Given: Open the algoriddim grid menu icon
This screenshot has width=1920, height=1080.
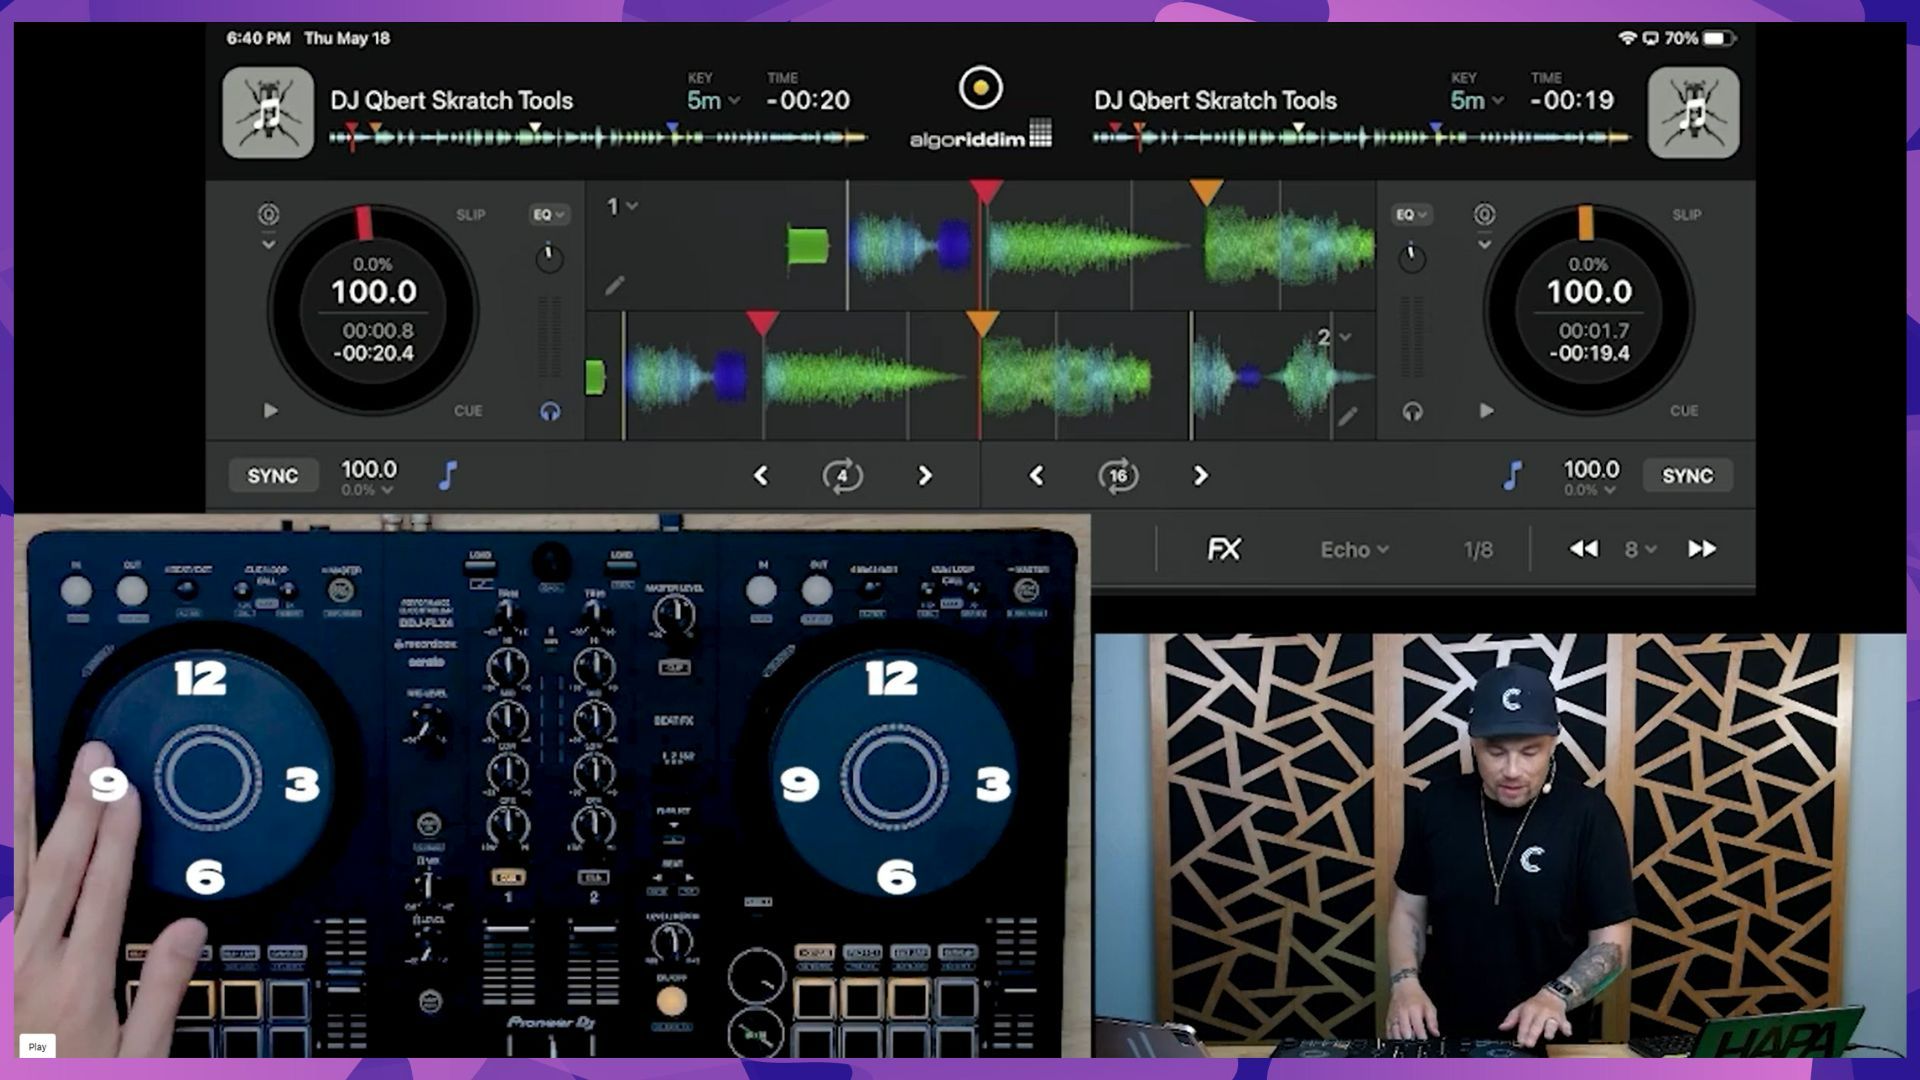Looking at the screenshot, I should 1040,134.
